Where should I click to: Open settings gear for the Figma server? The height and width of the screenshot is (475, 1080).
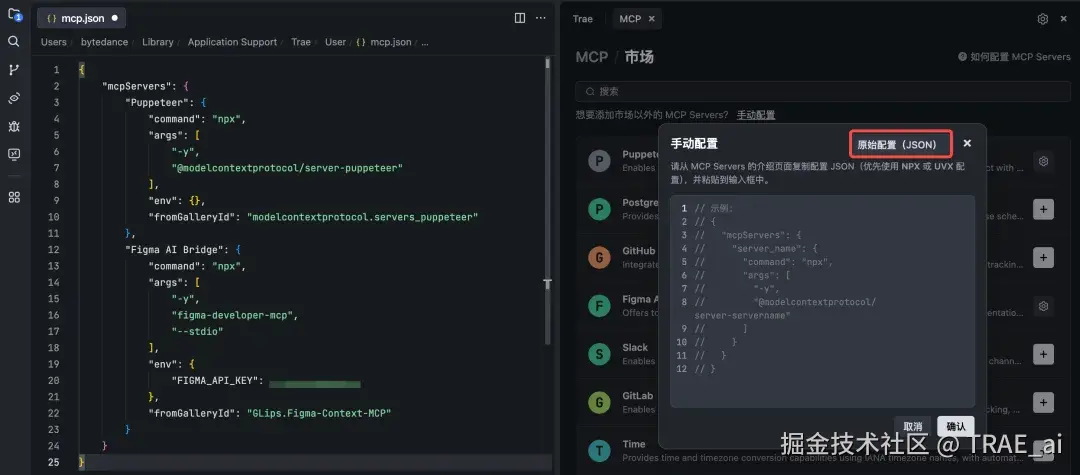click(1043, 306)
